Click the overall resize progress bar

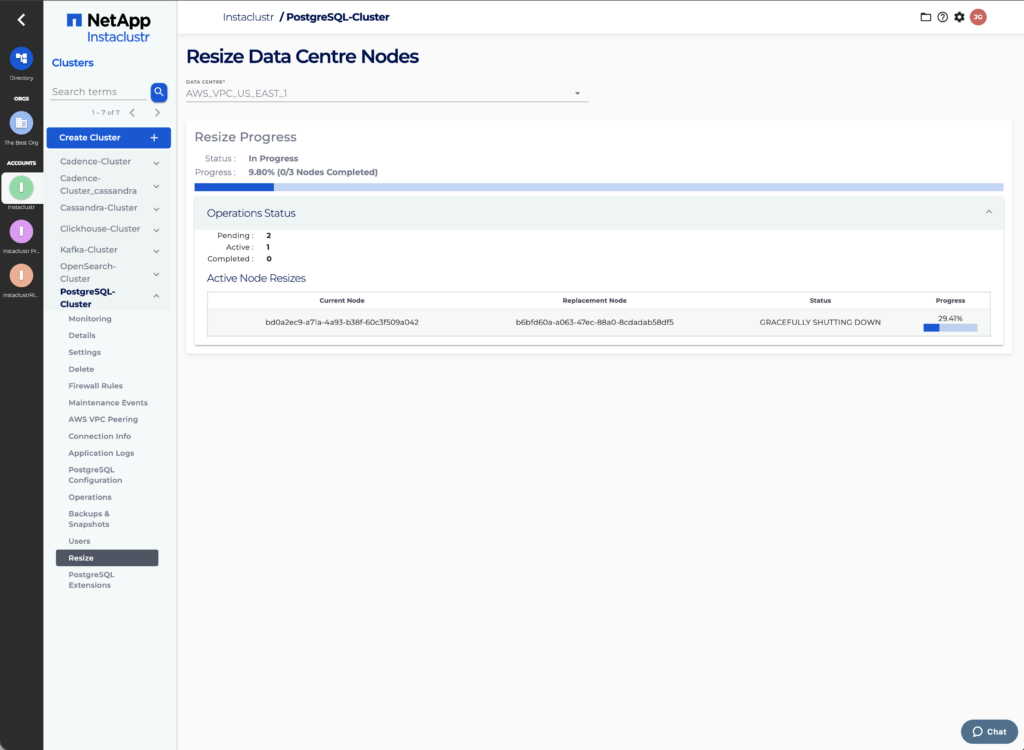[x=598, y=187]
